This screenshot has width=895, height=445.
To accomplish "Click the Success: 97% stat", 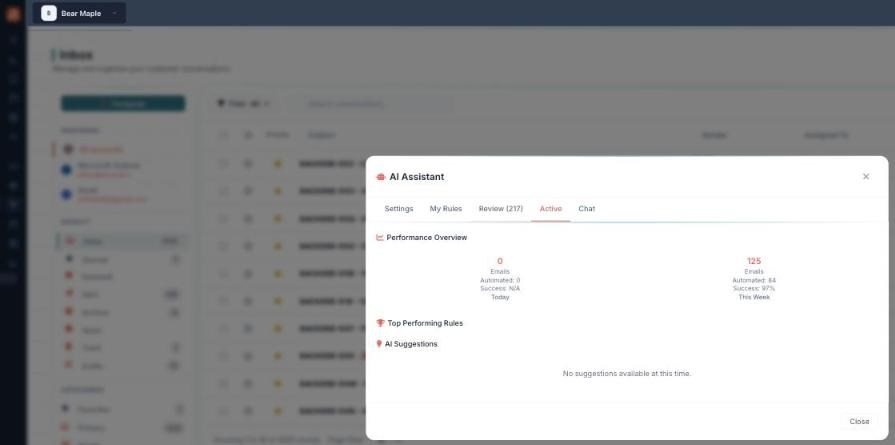I will point(754,289).
